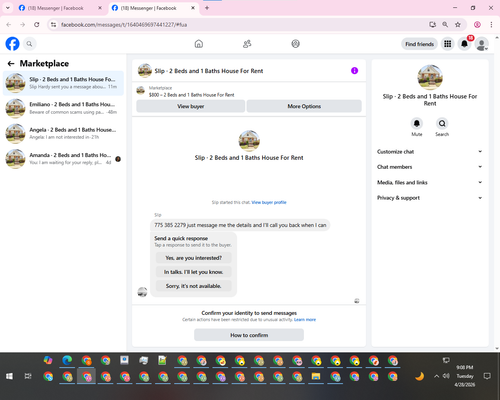Open Task View on the taskbar
The image size is (500, 400).
click(x=28, y=376)
